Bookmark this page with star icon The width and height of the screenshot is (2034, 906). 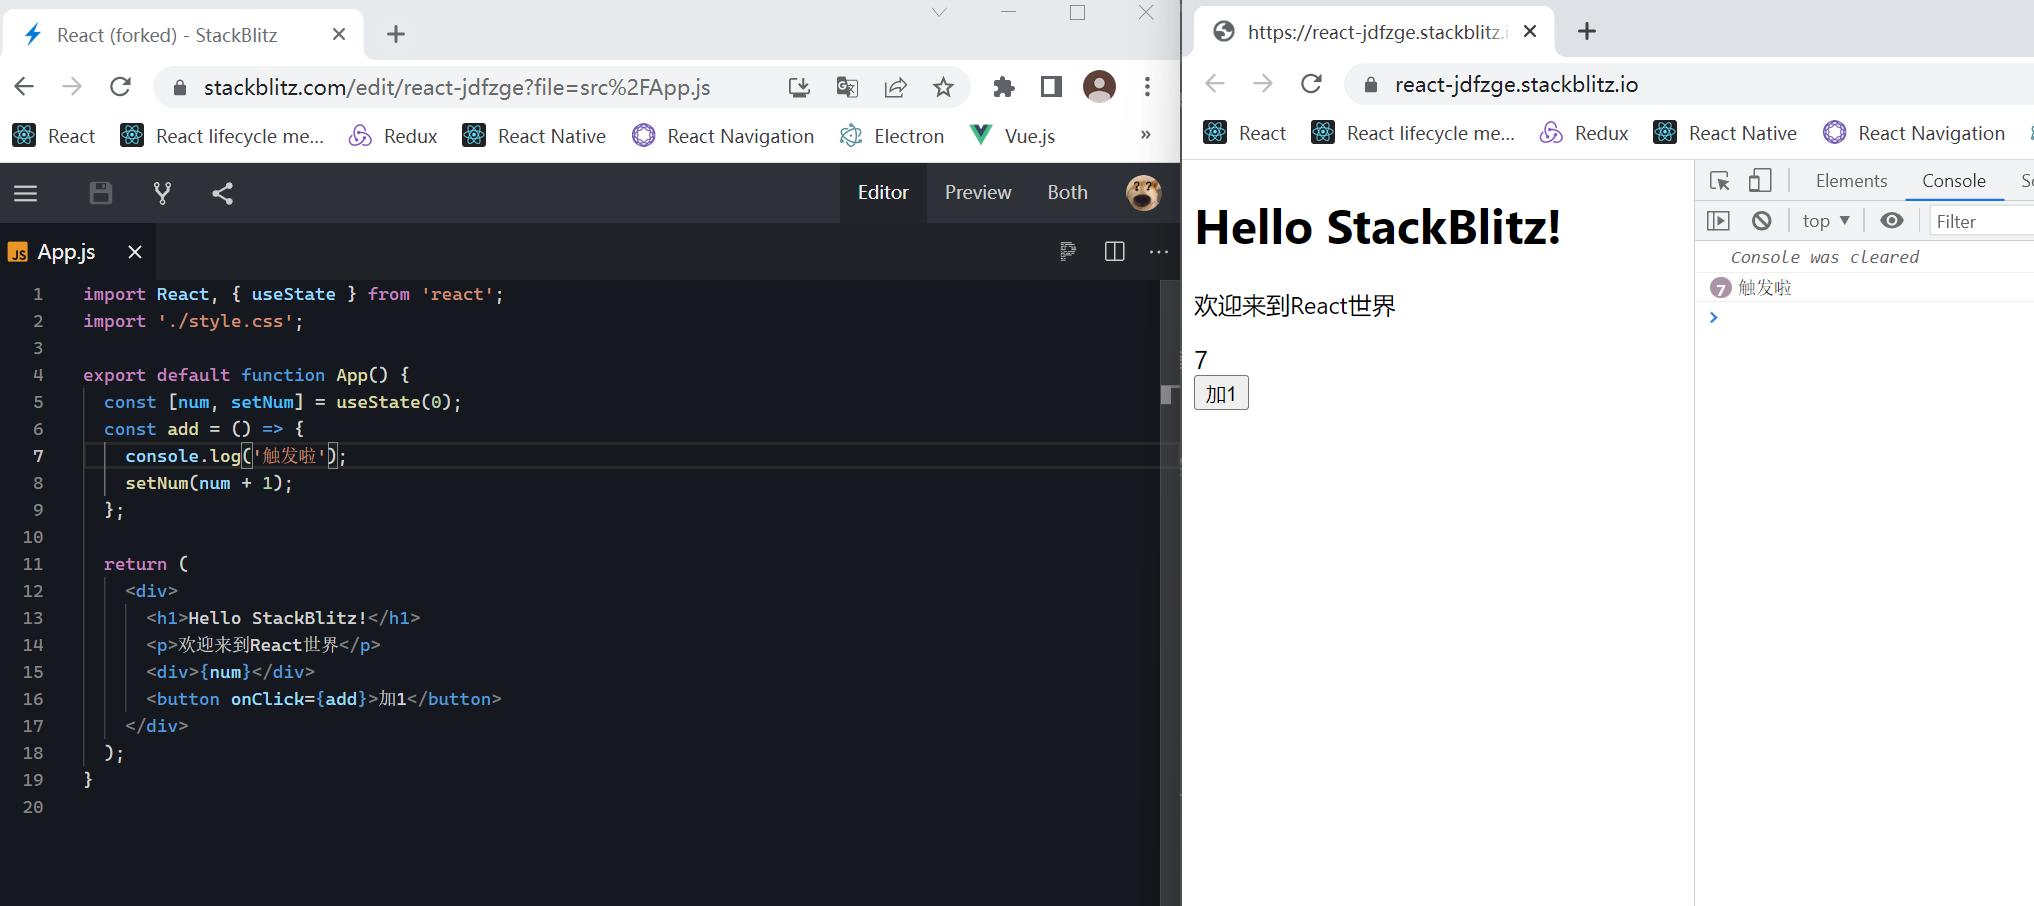943,88
